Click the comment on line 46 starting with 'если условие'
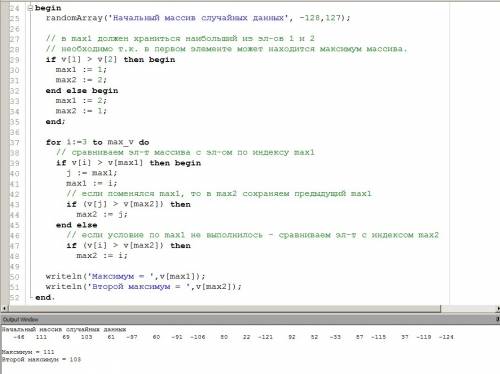The width and height of the screenshot is (500, 374). pos(252,235)
